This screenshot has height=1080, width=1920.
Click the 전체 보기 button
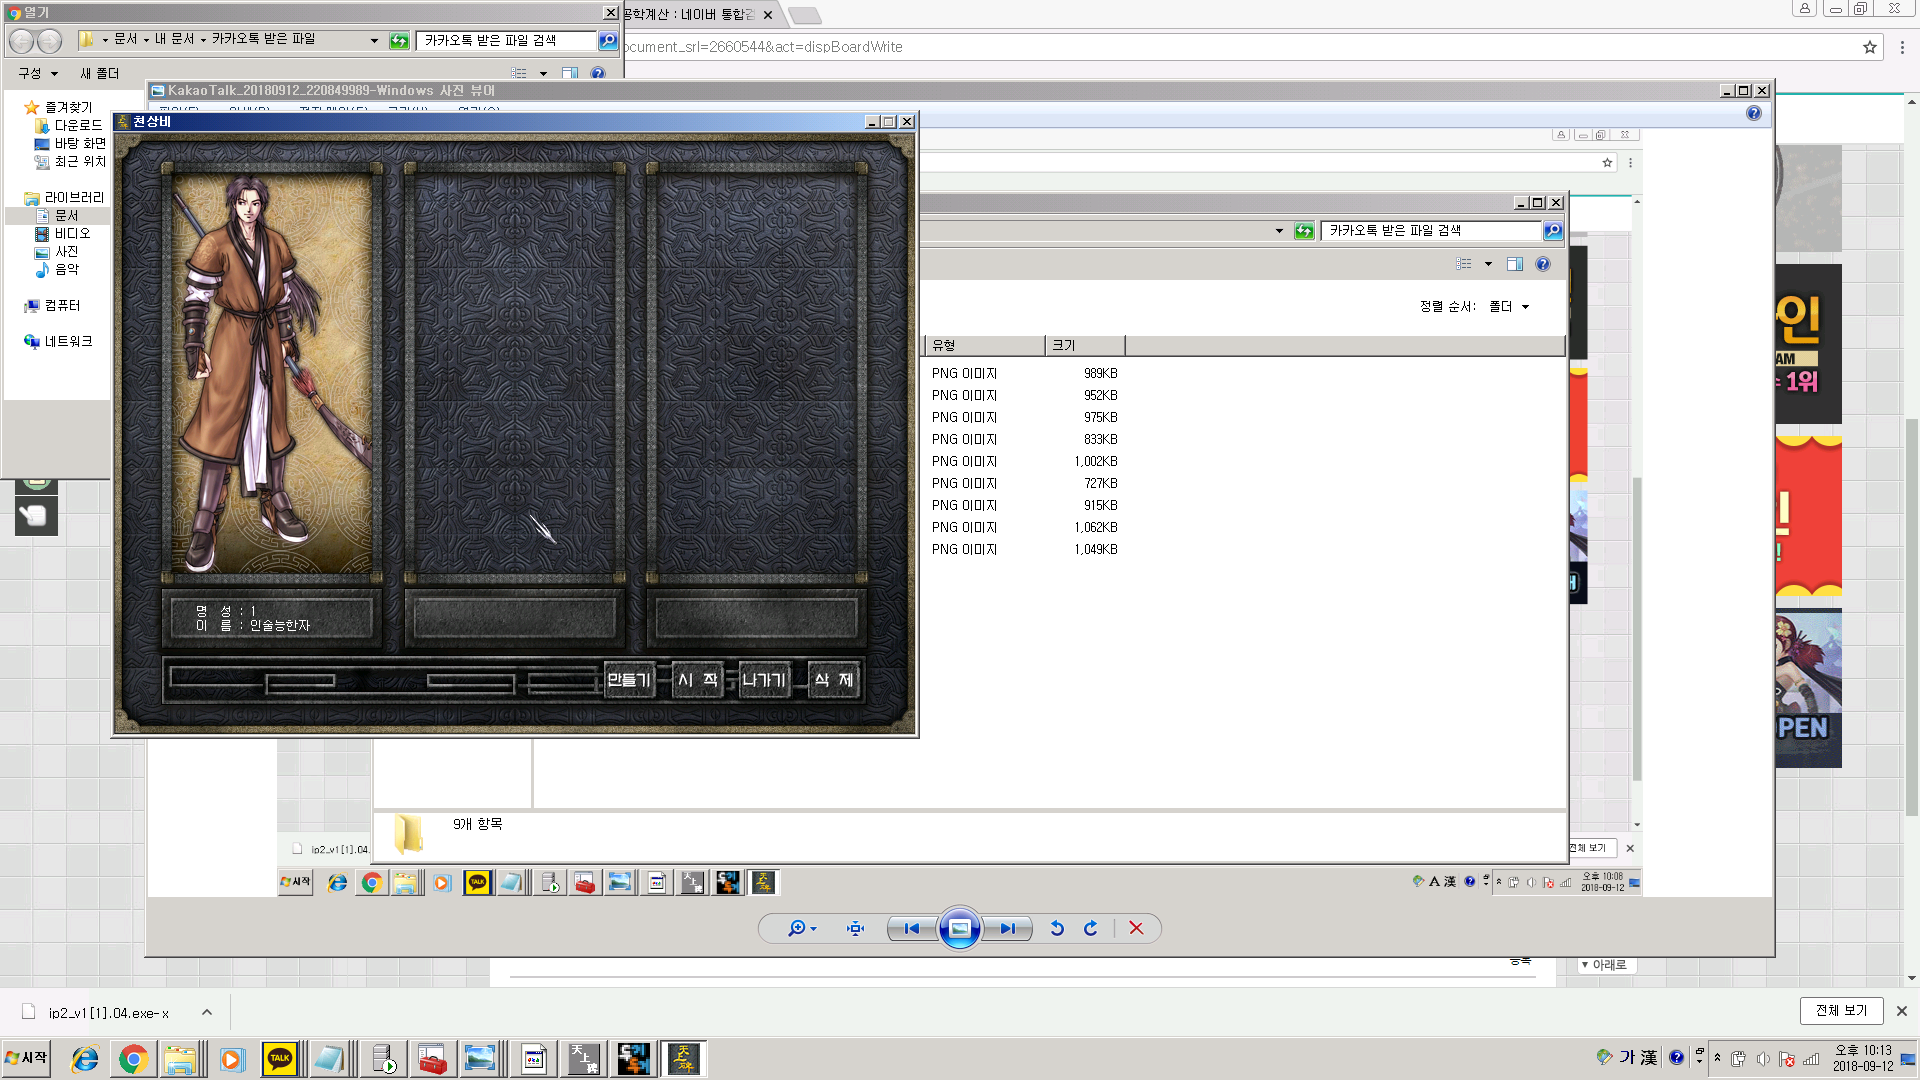coord(1841,1010)
